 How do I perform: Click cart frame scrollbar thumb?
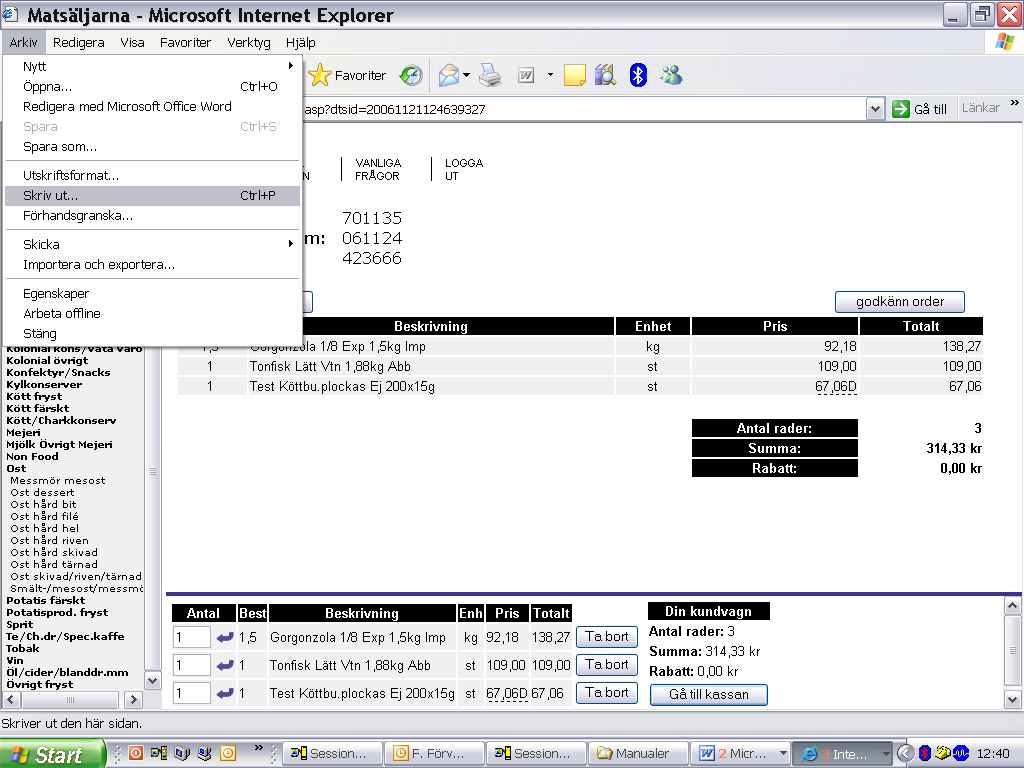pos(1012,649)
